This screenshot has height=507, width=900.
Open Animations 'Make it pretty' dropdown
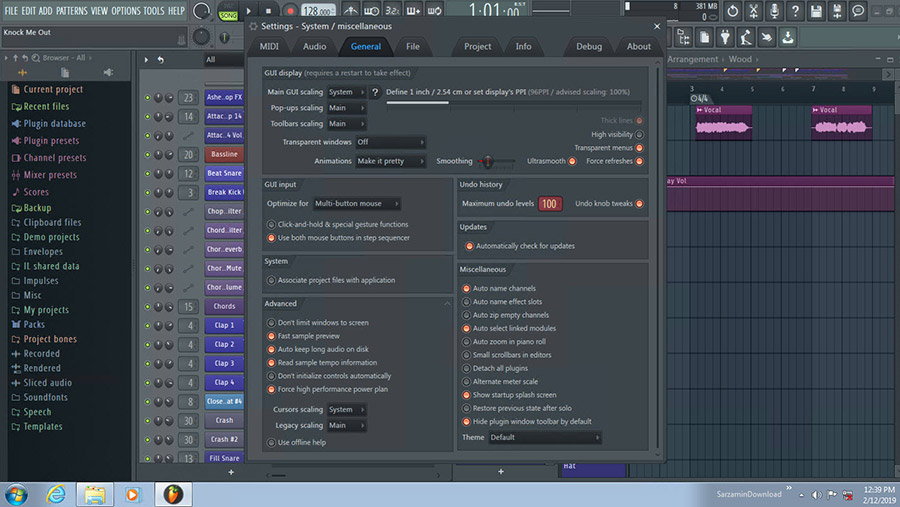point(390,161)
